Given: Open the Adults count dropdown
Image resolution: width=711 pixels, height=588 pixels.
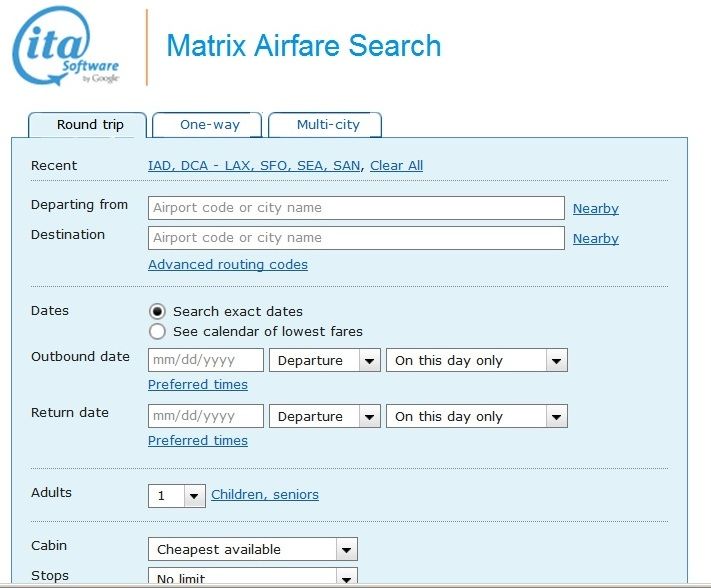Looking at the screenshot, I should click(x=177, y=495).
